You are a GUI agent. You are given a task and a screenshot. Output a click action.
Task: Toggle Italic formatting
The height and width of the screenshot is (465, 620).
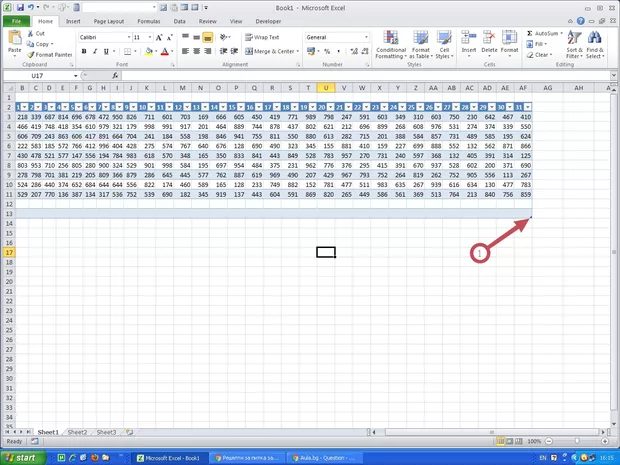tap(95, 51)
